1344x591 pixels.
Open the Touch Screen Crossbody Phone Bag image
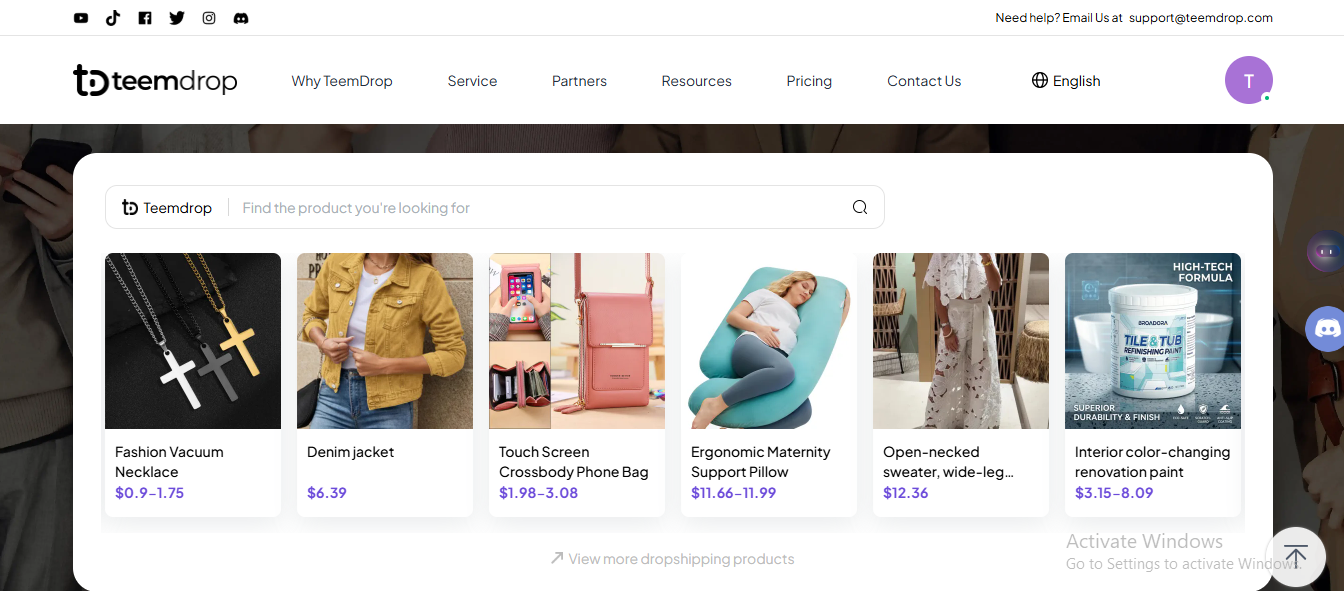click(x=577, y=341)
